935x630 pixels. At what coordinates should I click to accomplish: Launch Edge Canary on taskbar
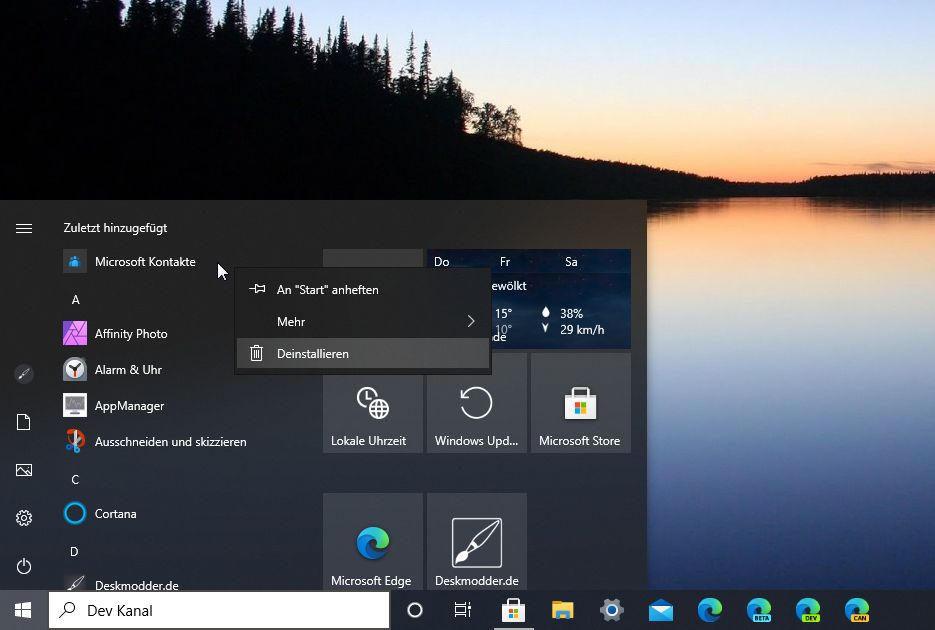[856, 610]
